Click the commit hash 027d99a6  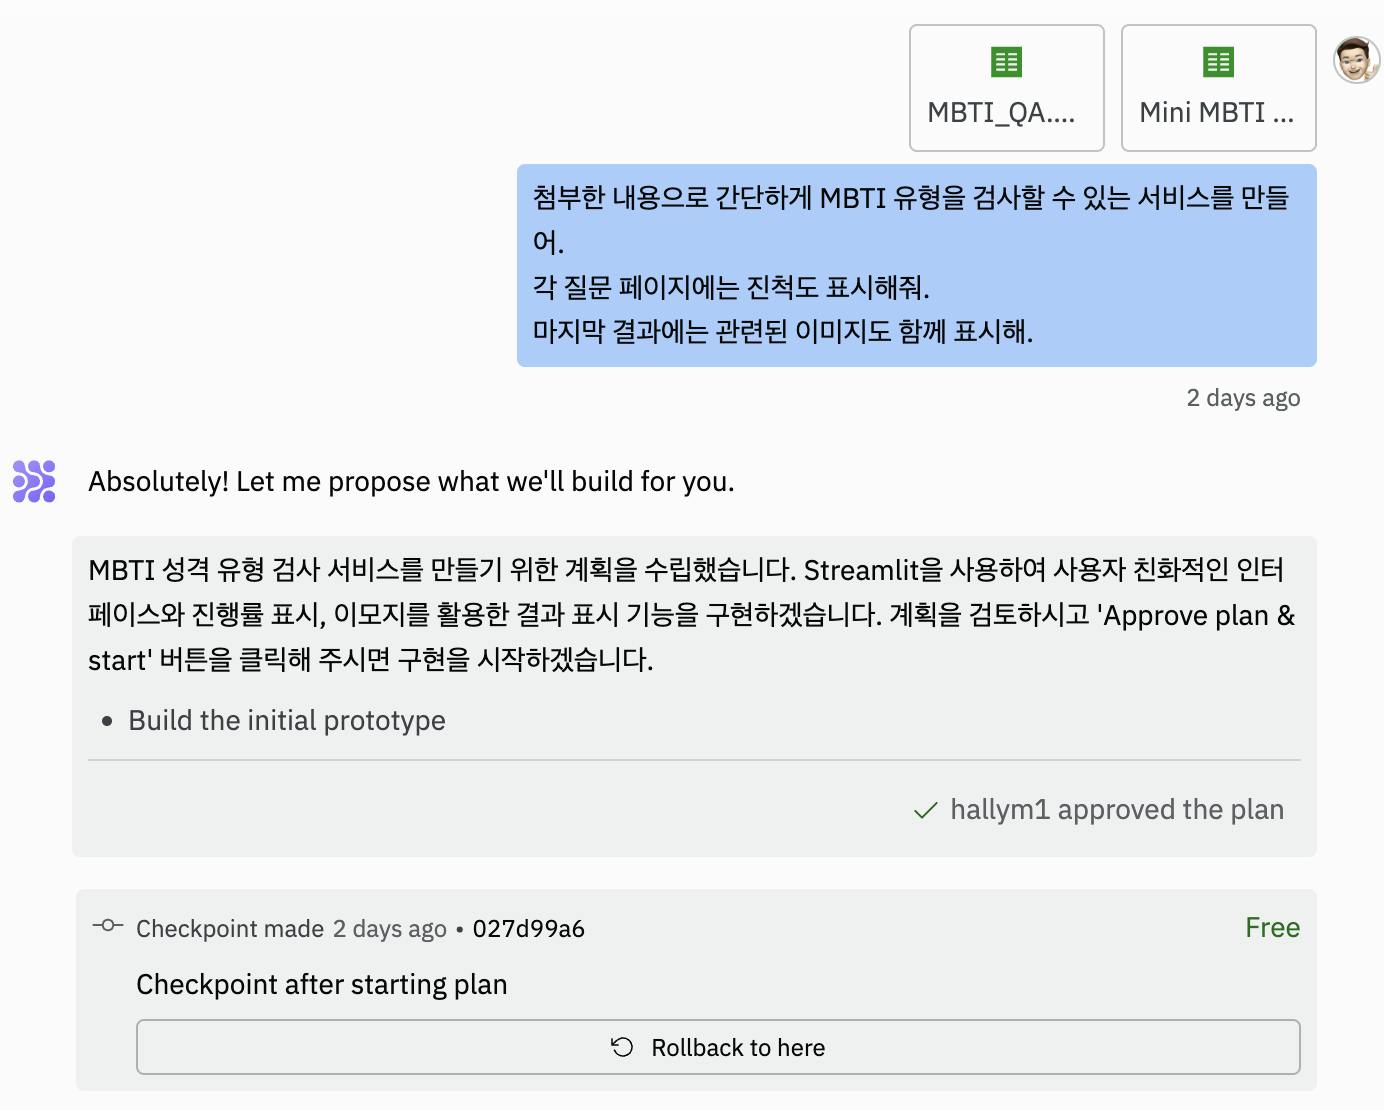528,929
